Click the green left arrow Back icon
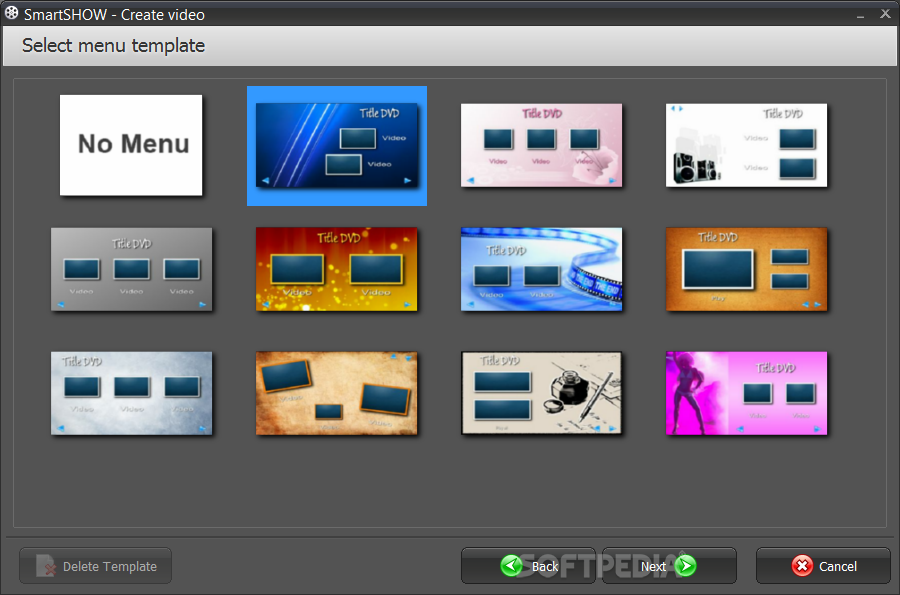 (511, 566)
